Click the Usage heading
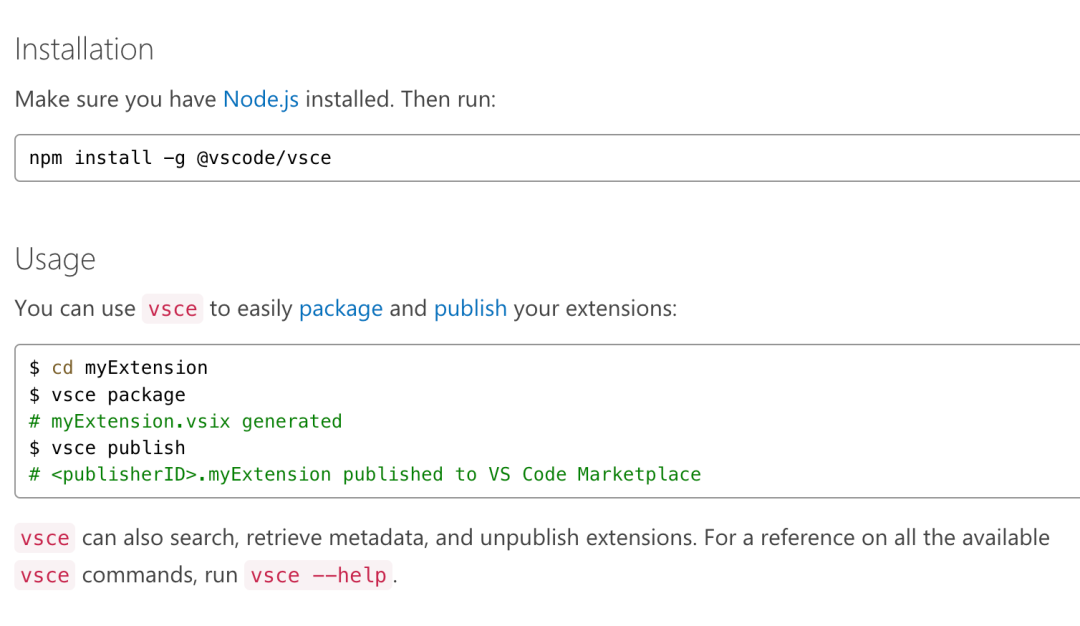Image resolution: width=1080 pixels, height=626 pixels. pyautogui.click(x=55, y=260)
